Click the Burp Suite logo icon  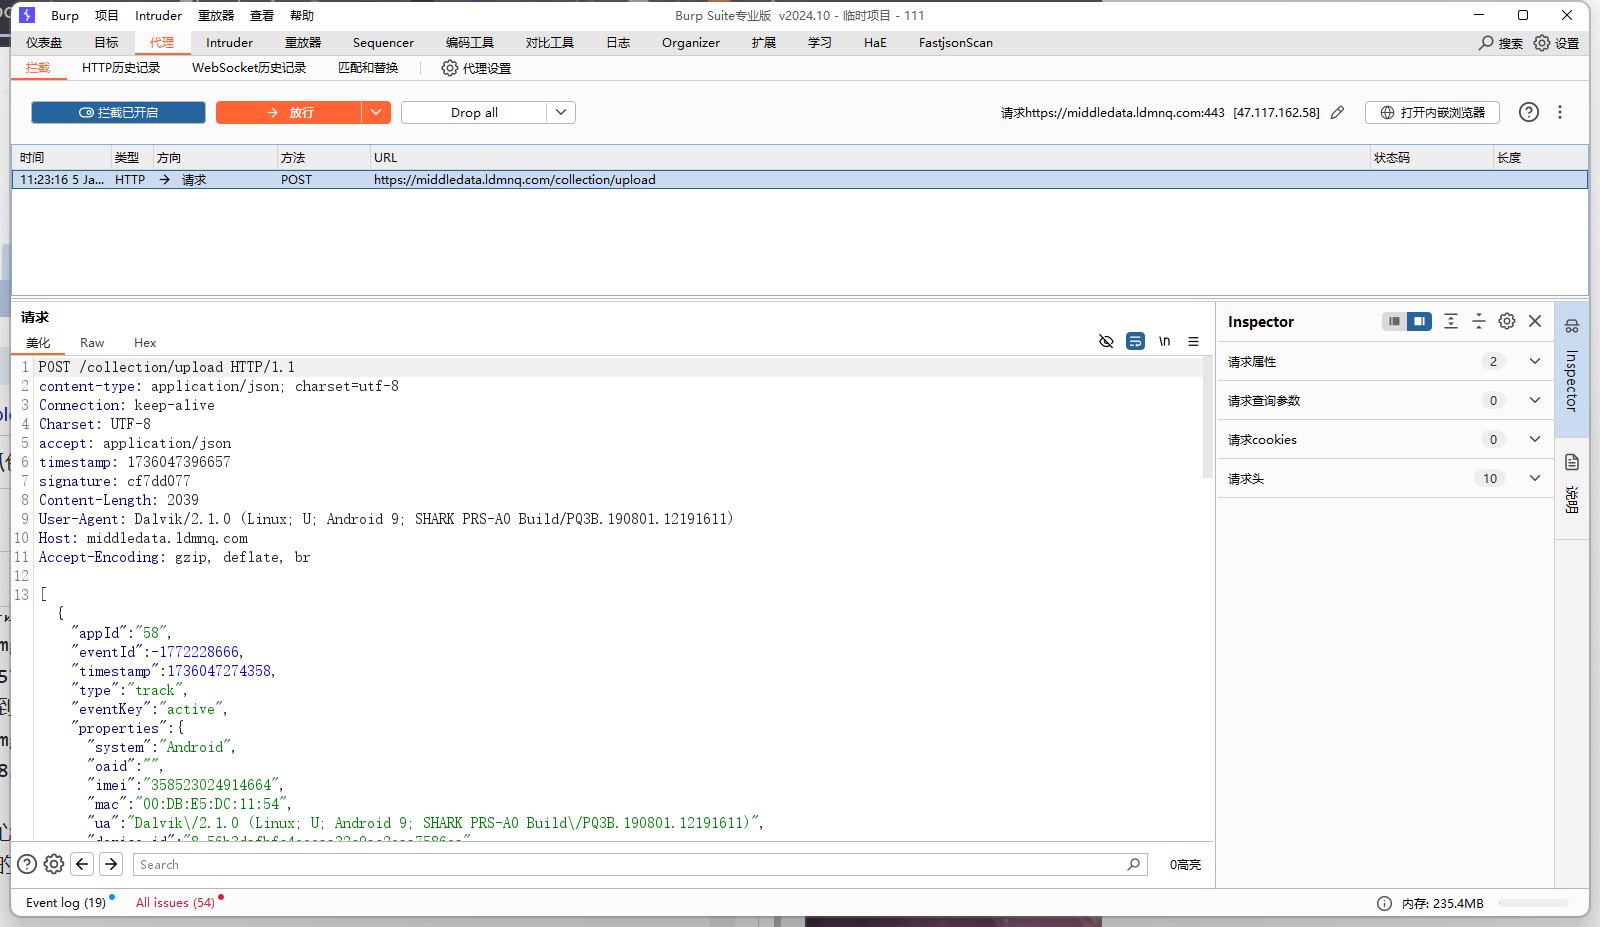coord(27,15)
